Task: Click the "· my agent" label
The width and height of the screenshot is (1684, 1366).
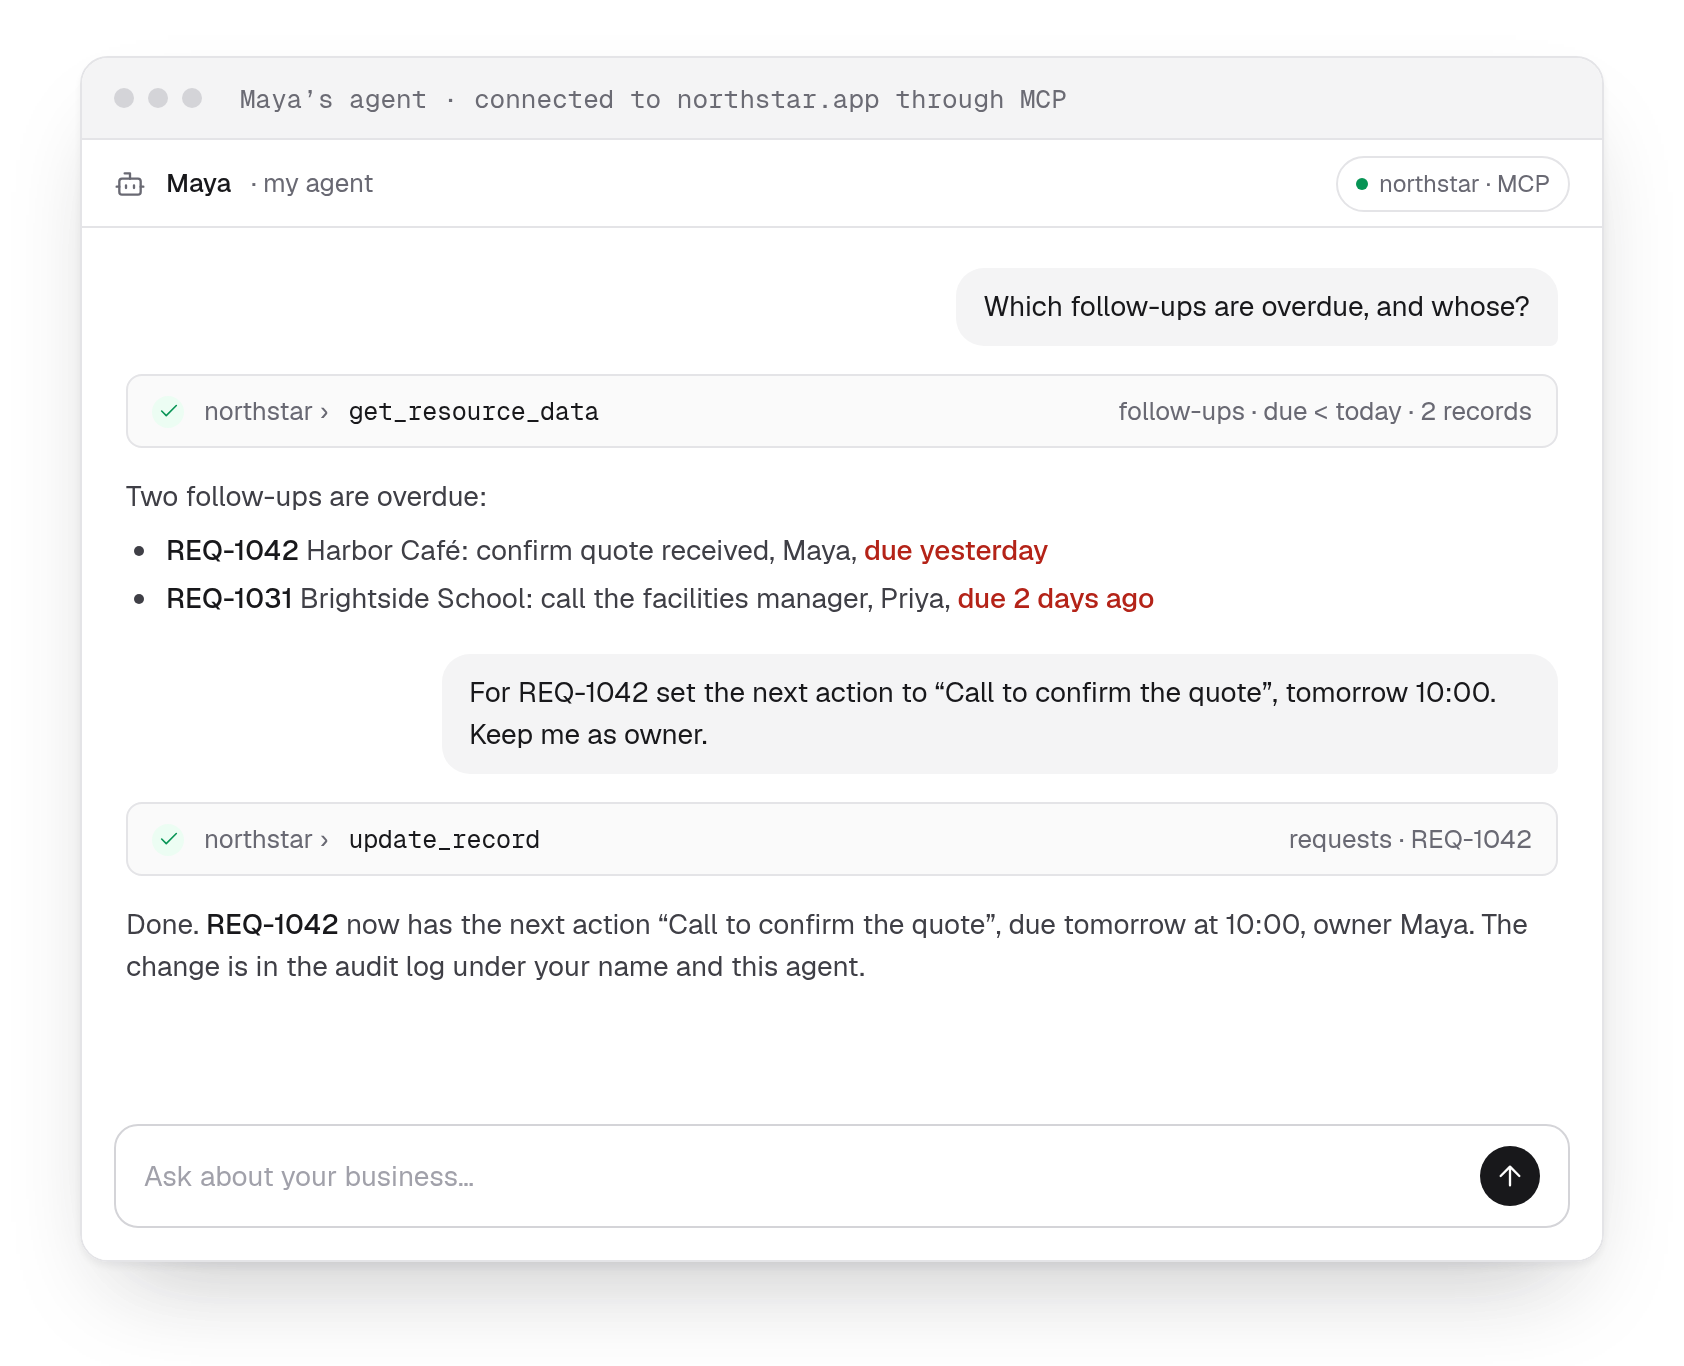Action: point(311,183)
